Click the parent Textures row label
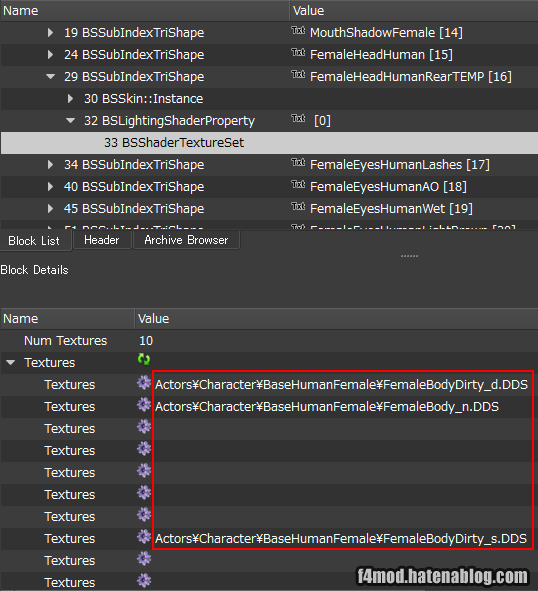The height and width of the screenshot is (591, 538). (50, 363)
